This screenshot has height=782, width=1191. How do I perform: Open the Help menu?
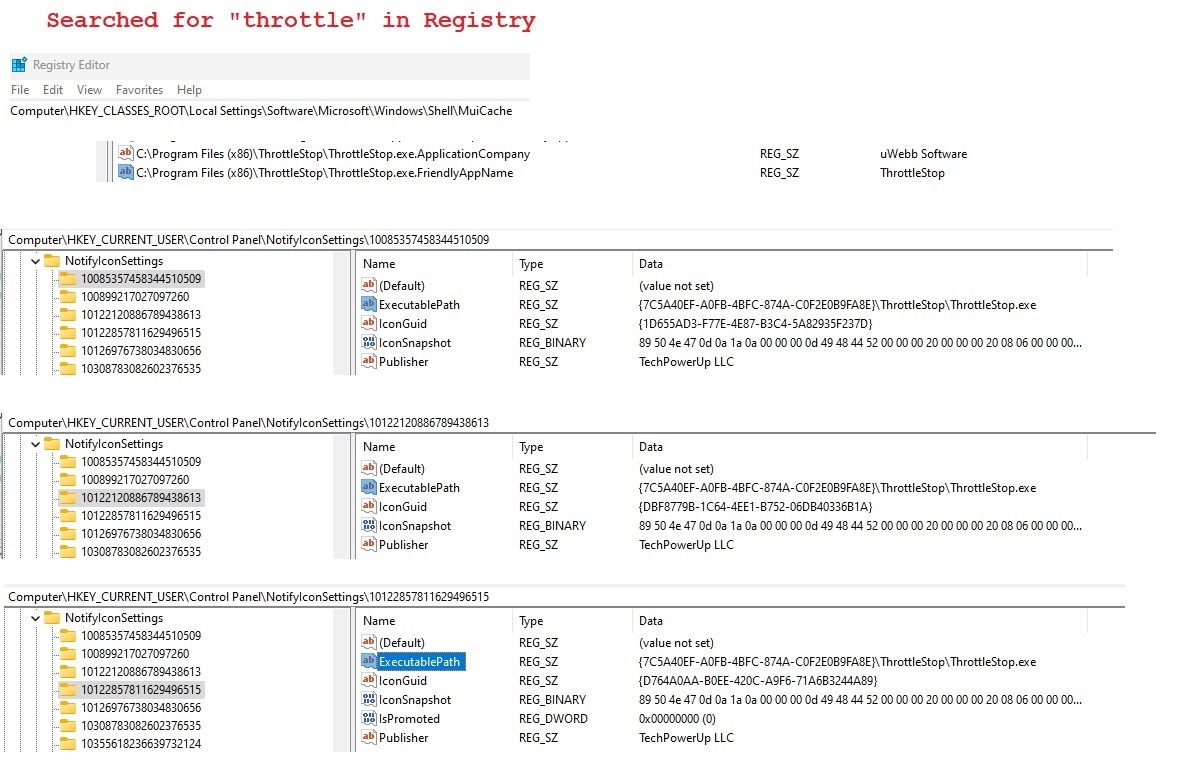[x=189, y=90]
